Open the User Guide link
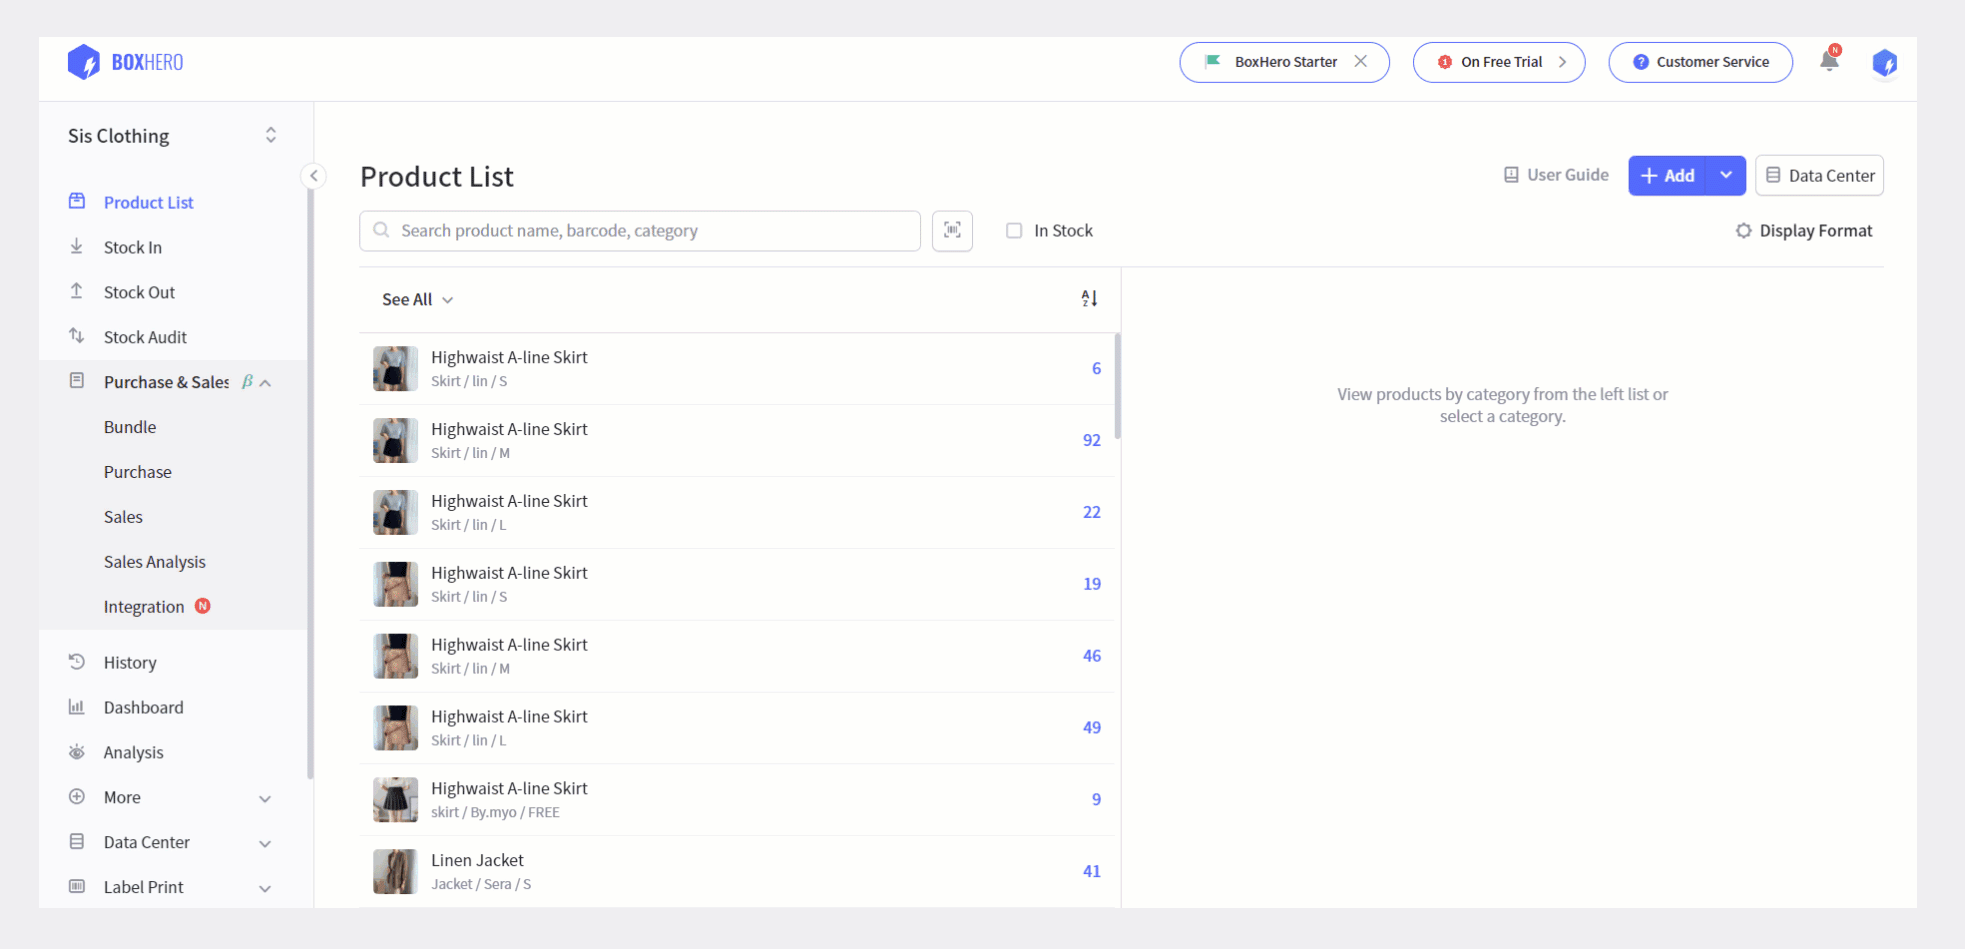 1555,174
